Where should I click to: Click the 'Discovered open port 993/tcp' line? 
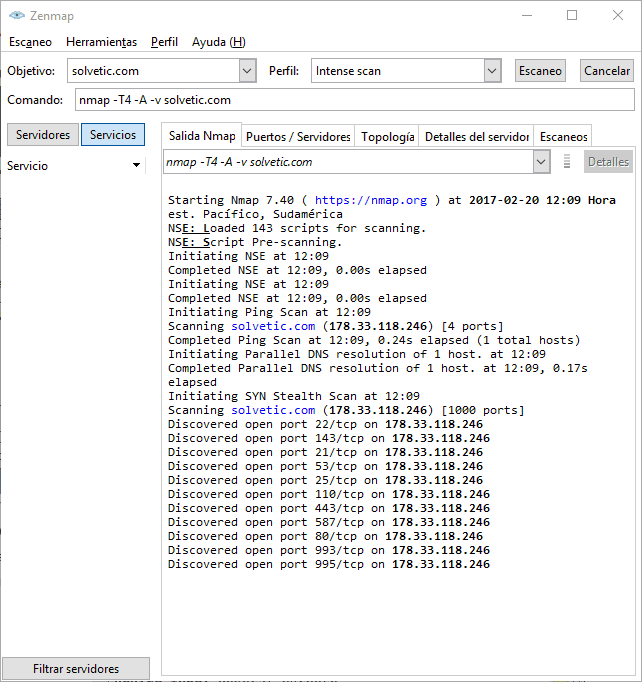329,550
